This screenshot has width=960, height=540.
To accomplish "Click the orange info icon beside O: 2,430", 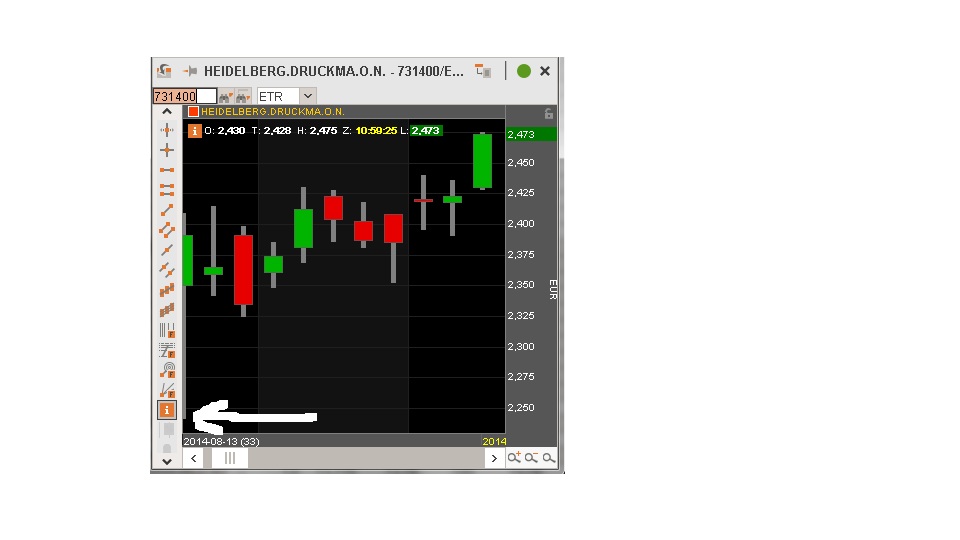I will (x=195, y=130).
